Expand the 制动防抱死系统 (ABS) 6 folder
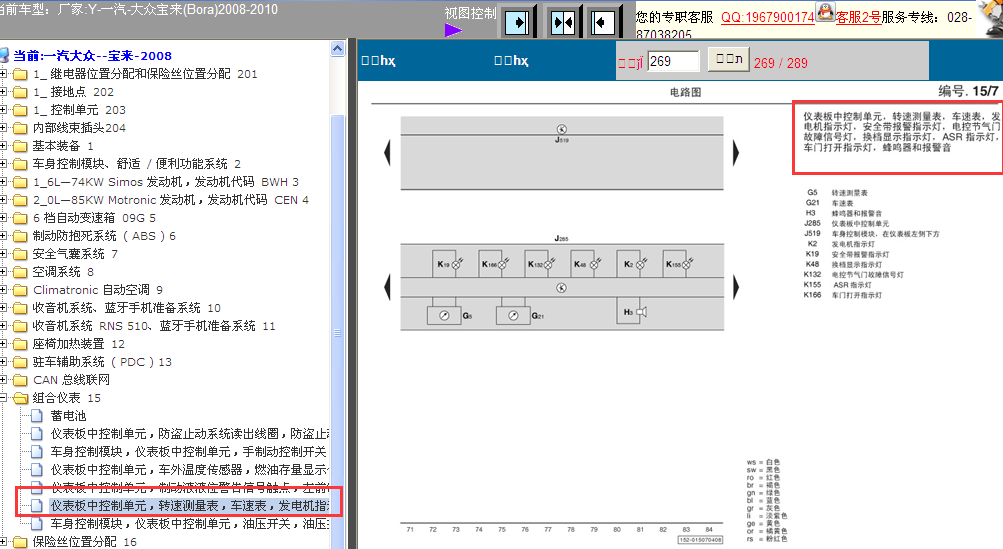Image resolution: width=1003 pixels, height=549 pixels. click(3, 236)
